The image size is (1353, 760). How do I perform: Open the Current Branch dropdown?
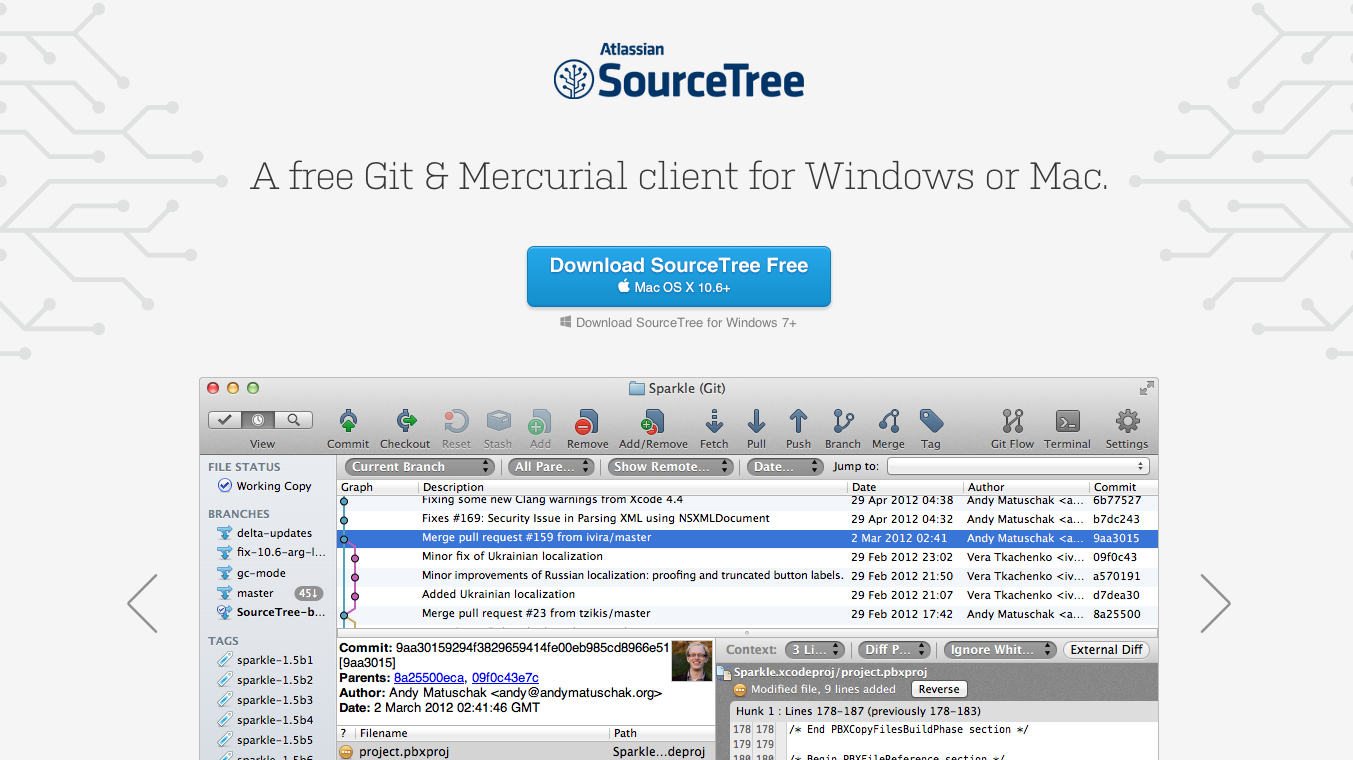[x=420, y=467]
